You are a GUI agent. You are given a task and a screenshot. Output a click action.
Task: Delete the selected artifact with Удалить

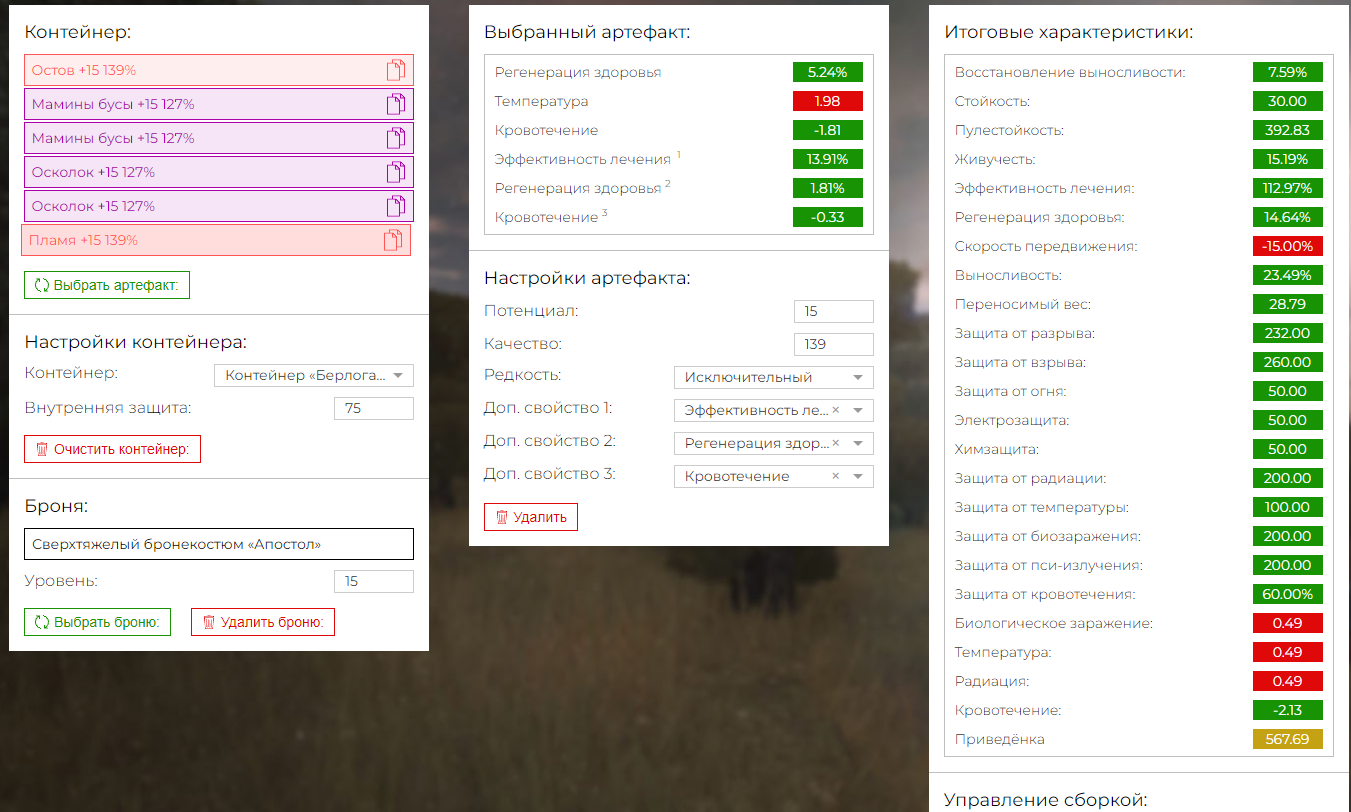point(531,517)
